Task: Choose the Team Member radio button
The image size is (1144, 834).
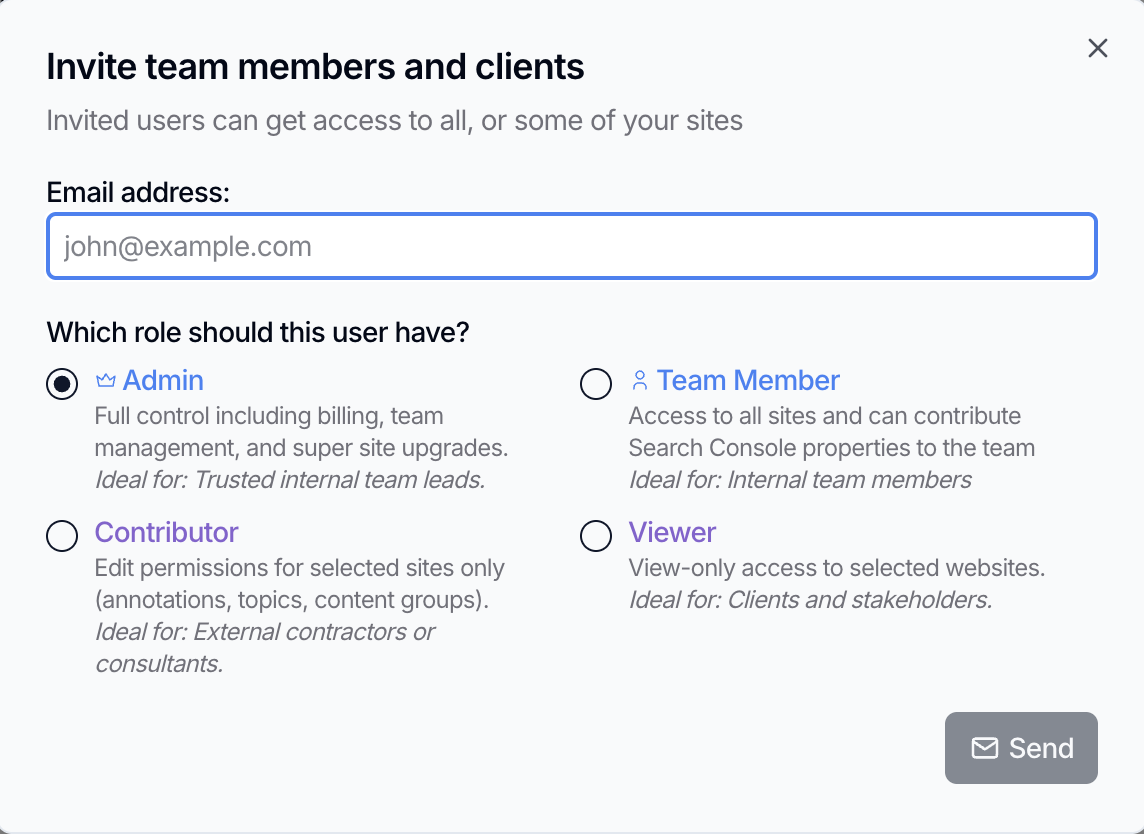Action: pos(596,384)
